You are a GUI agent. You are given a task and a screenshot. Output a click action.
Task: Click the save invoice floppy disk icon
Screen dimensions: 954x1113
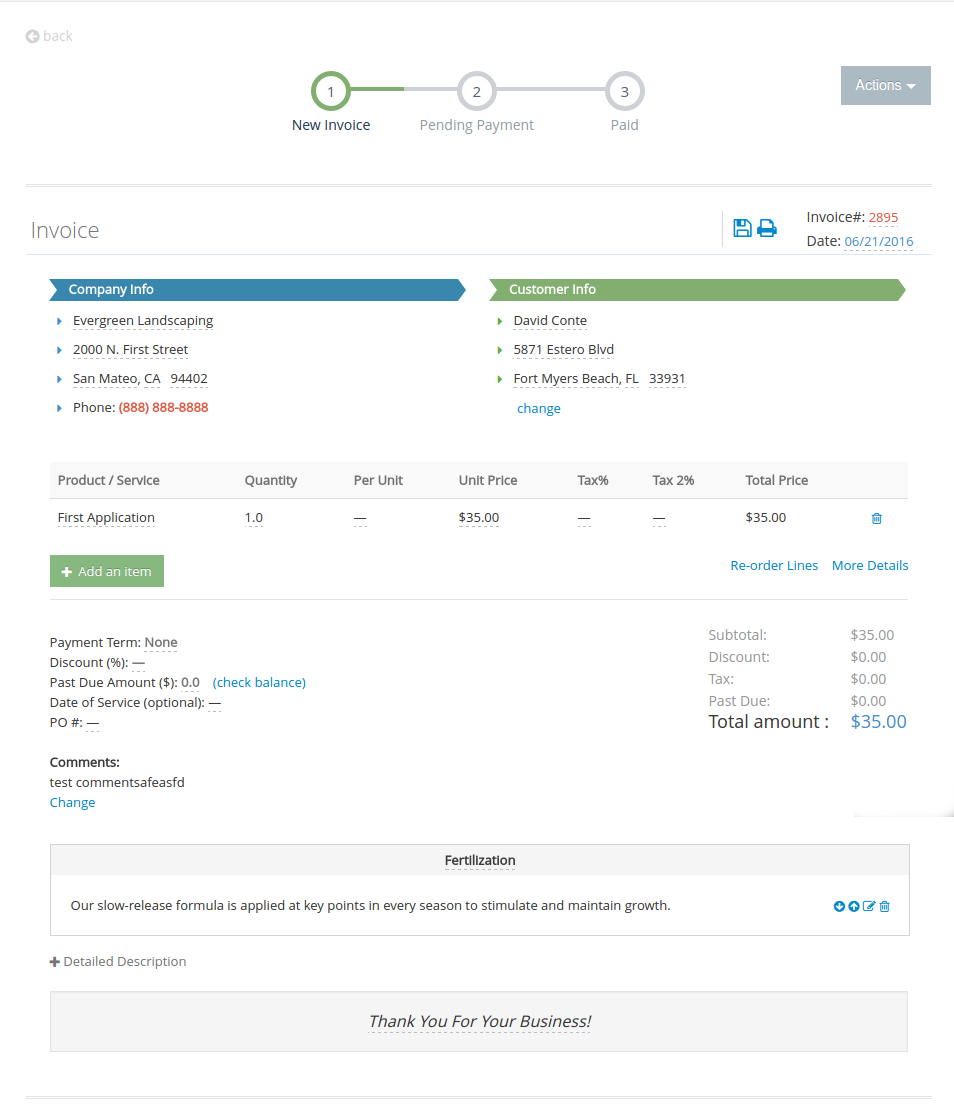pos(742,228)
